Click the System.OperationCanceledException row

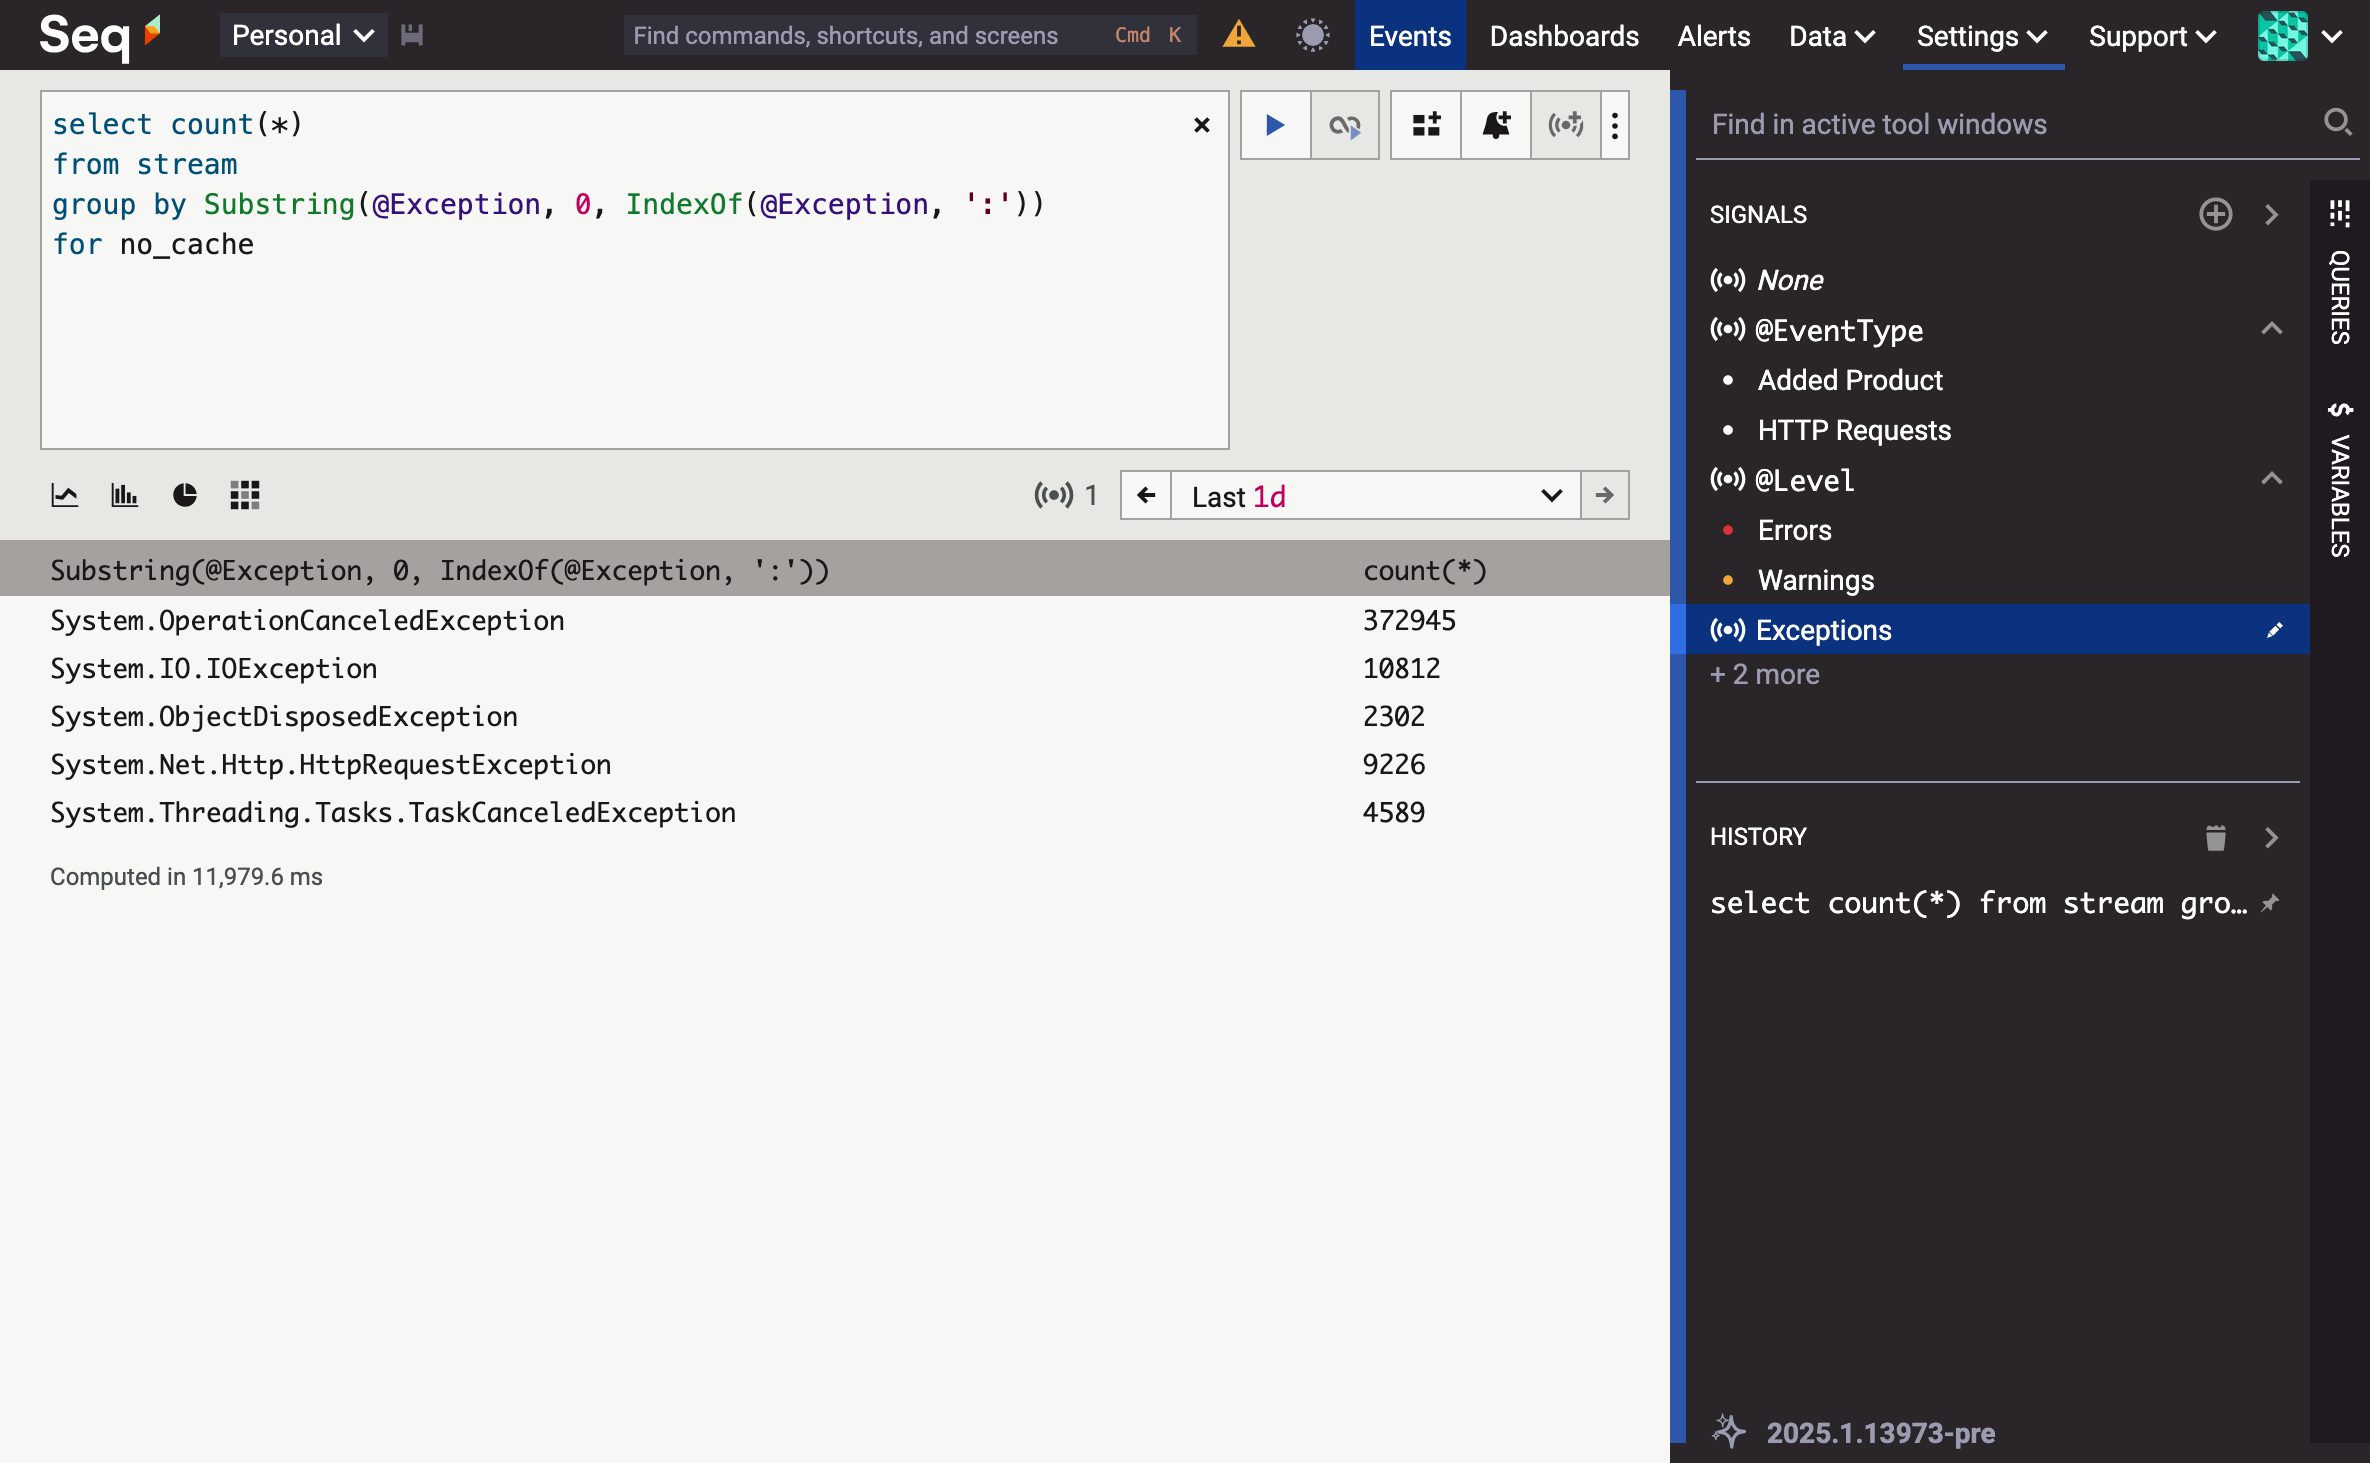[835, 620]
